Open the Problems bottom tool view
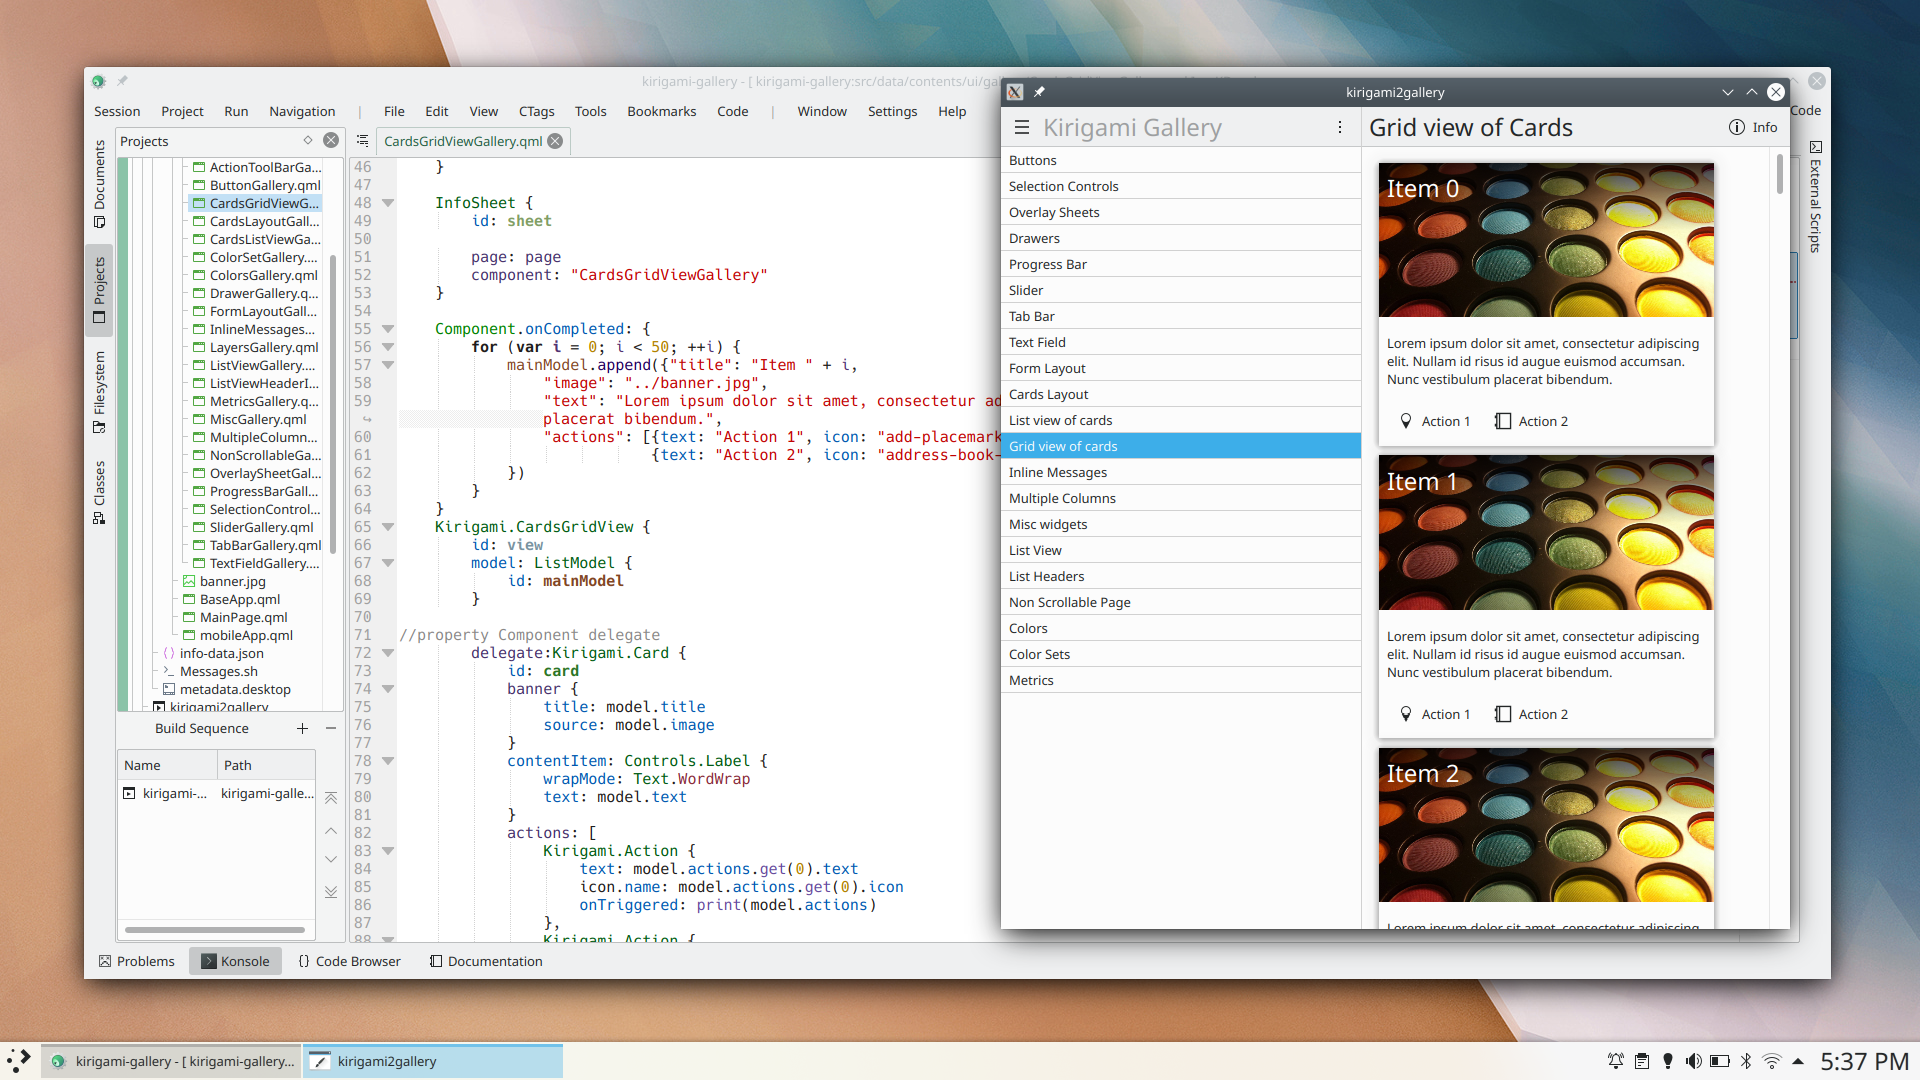1920x1080 pixels. (x=136, y=961)
